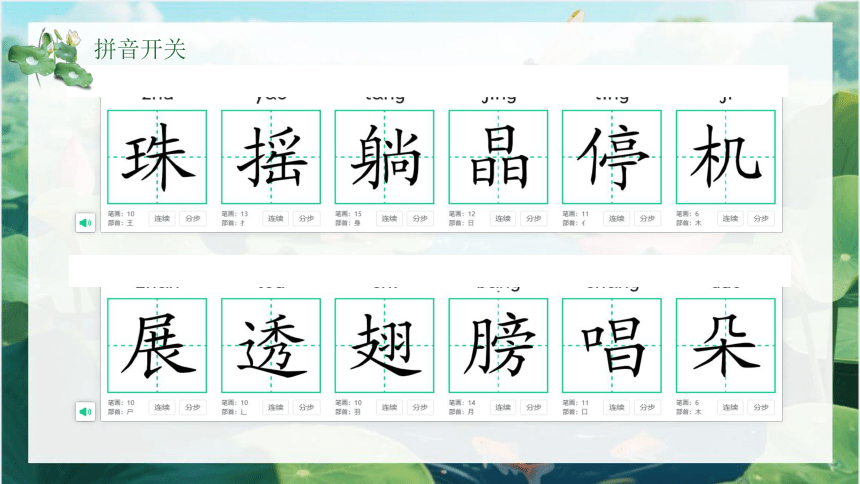Click 分步 button under 摇
Image resolution: width=860 pixels, height=484 pixels.
[306, 218]
